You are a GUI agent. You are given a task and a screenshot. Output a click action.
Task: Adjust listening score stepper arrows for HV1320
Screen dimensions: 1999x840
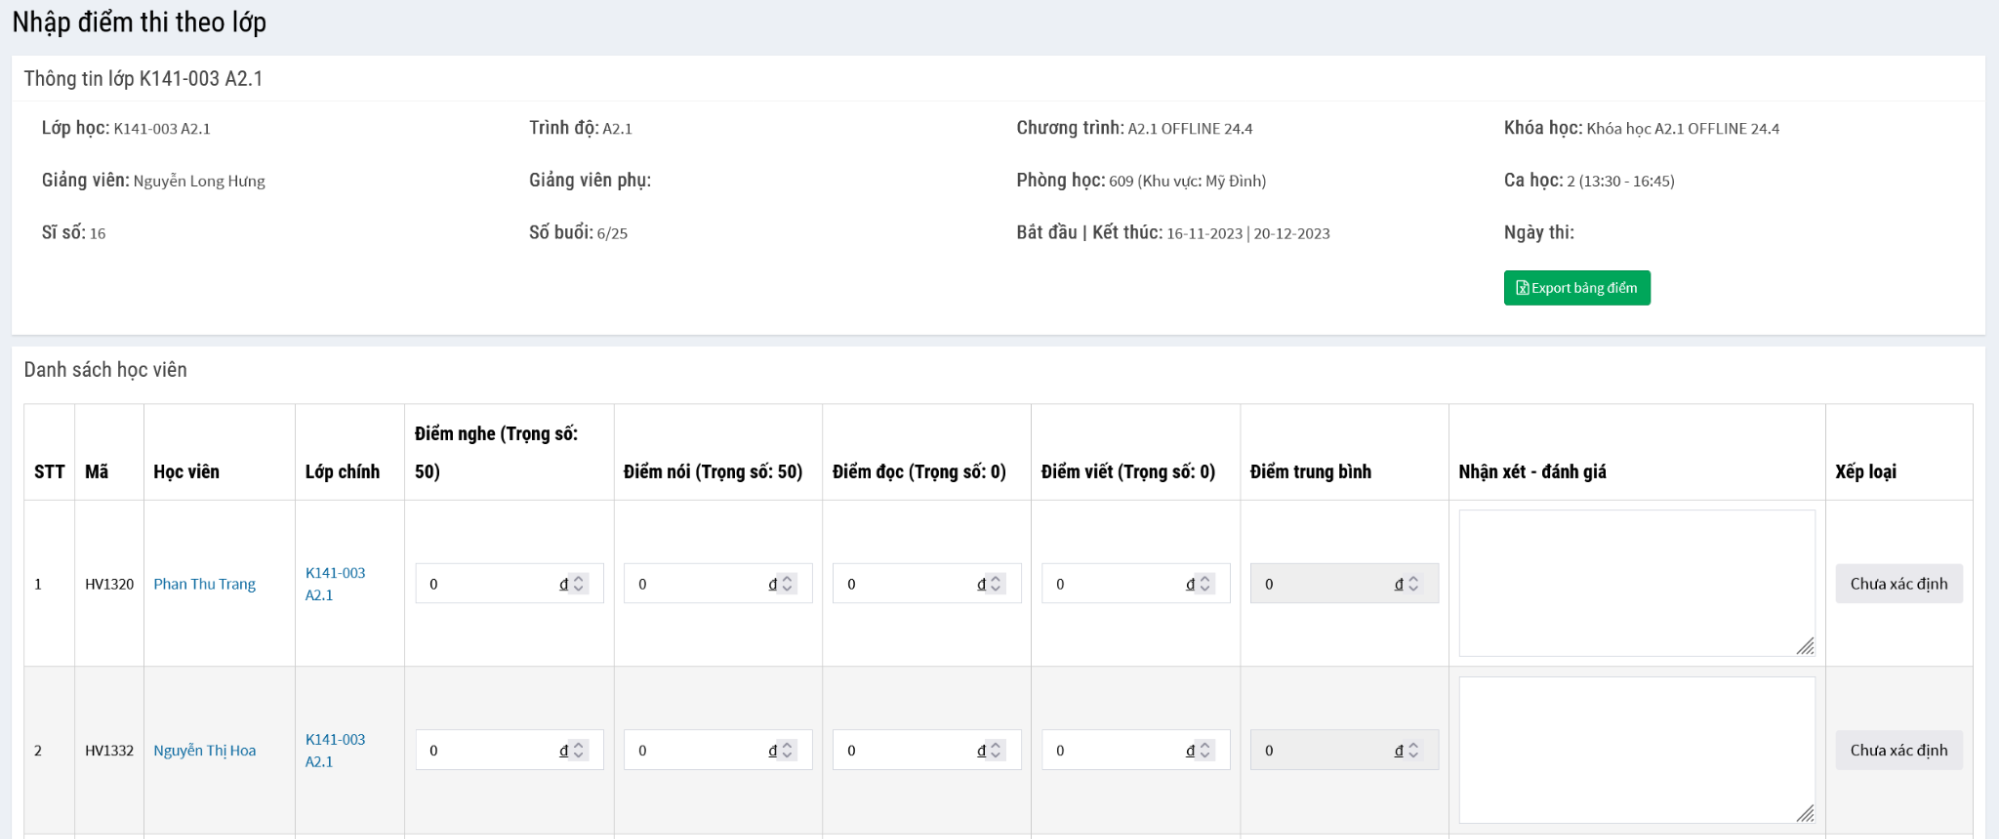point(579,584)
